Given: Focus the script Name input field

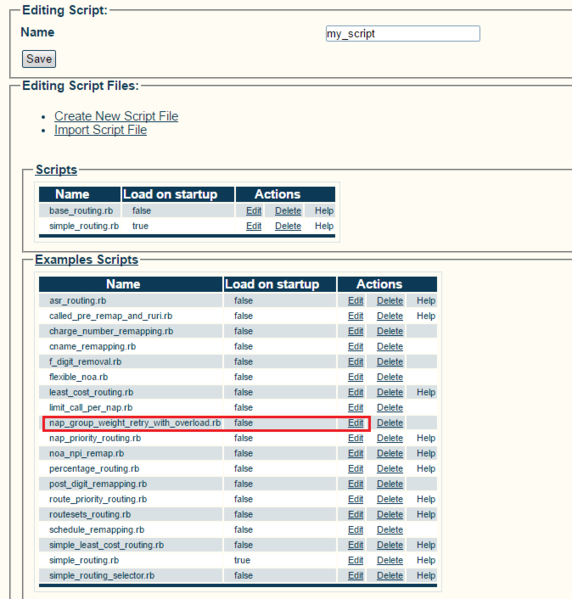Looking at the screenshot, I should tap(403, 34).
